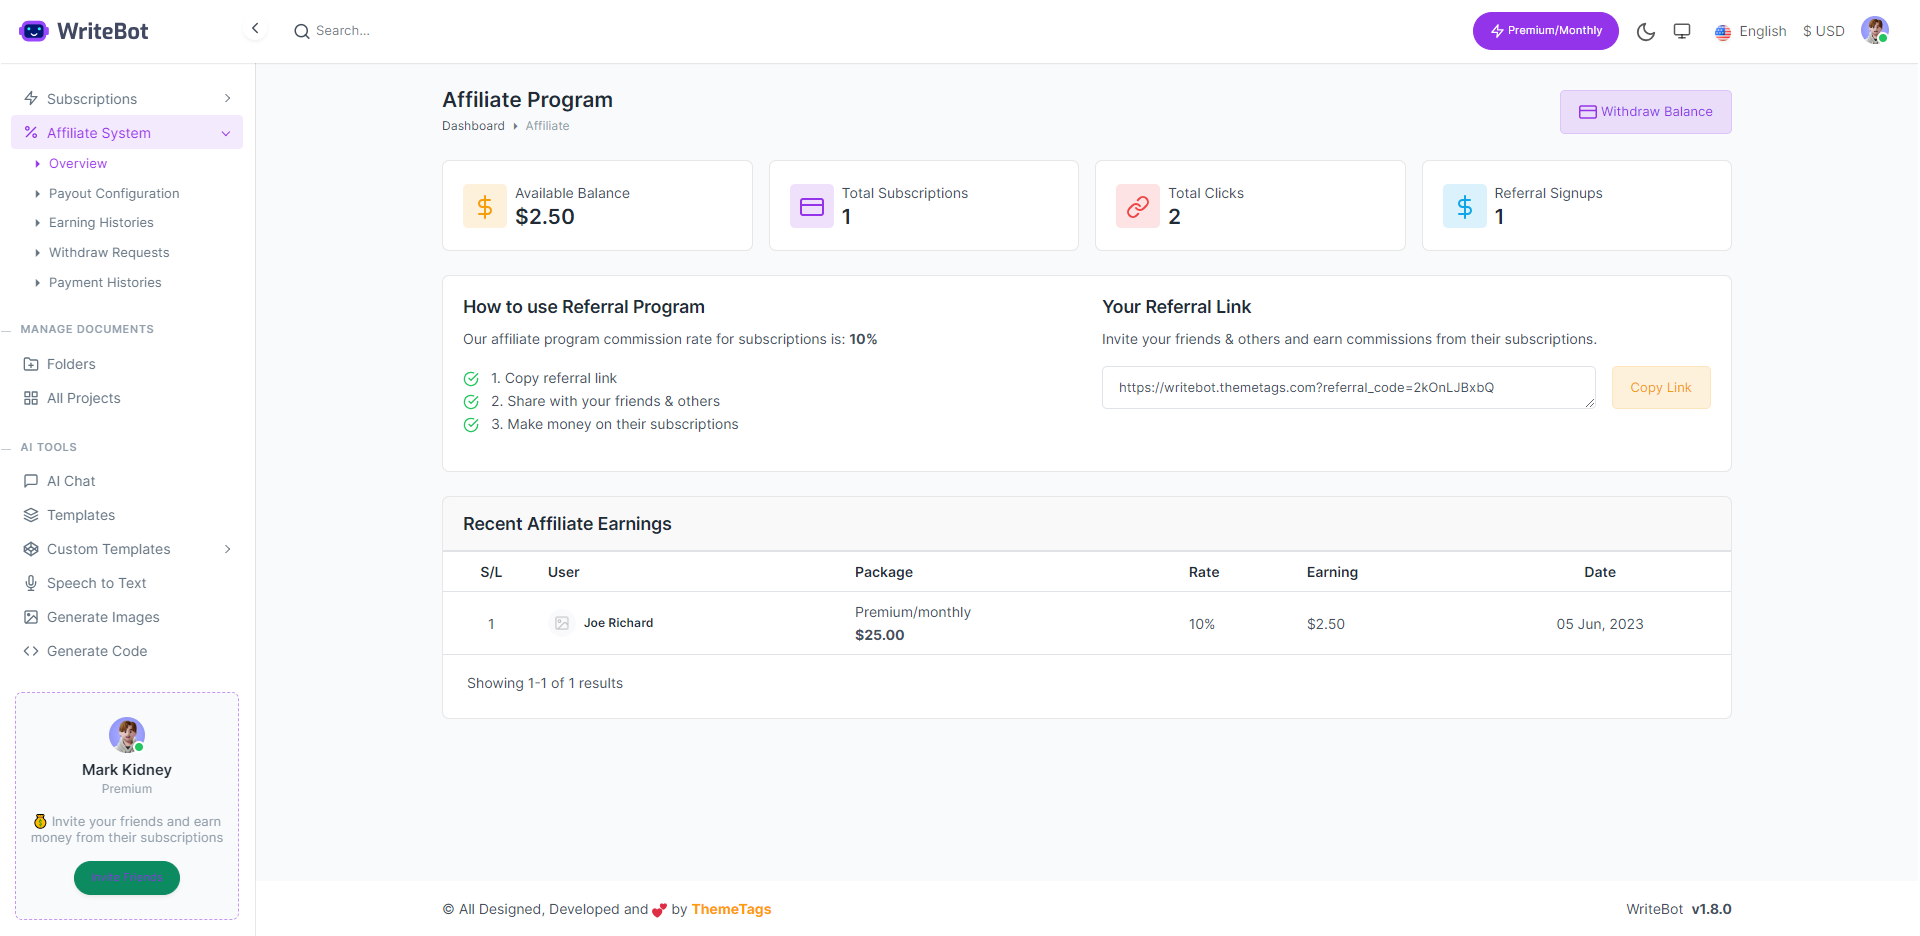Open the Withdraw Balance dialog

tap(1645, 111)
